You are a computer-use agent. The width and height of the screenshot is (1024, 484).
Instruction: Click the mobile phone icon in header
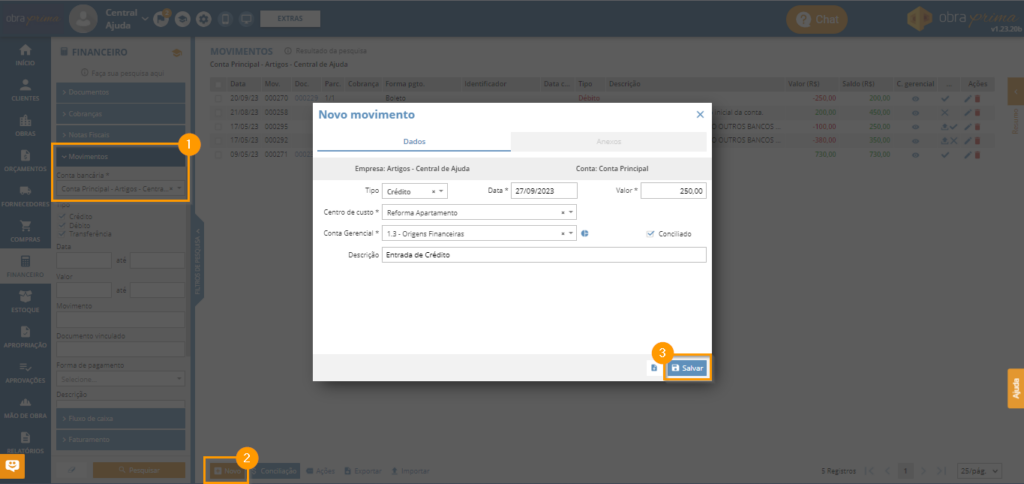click(x=225, y=19)
